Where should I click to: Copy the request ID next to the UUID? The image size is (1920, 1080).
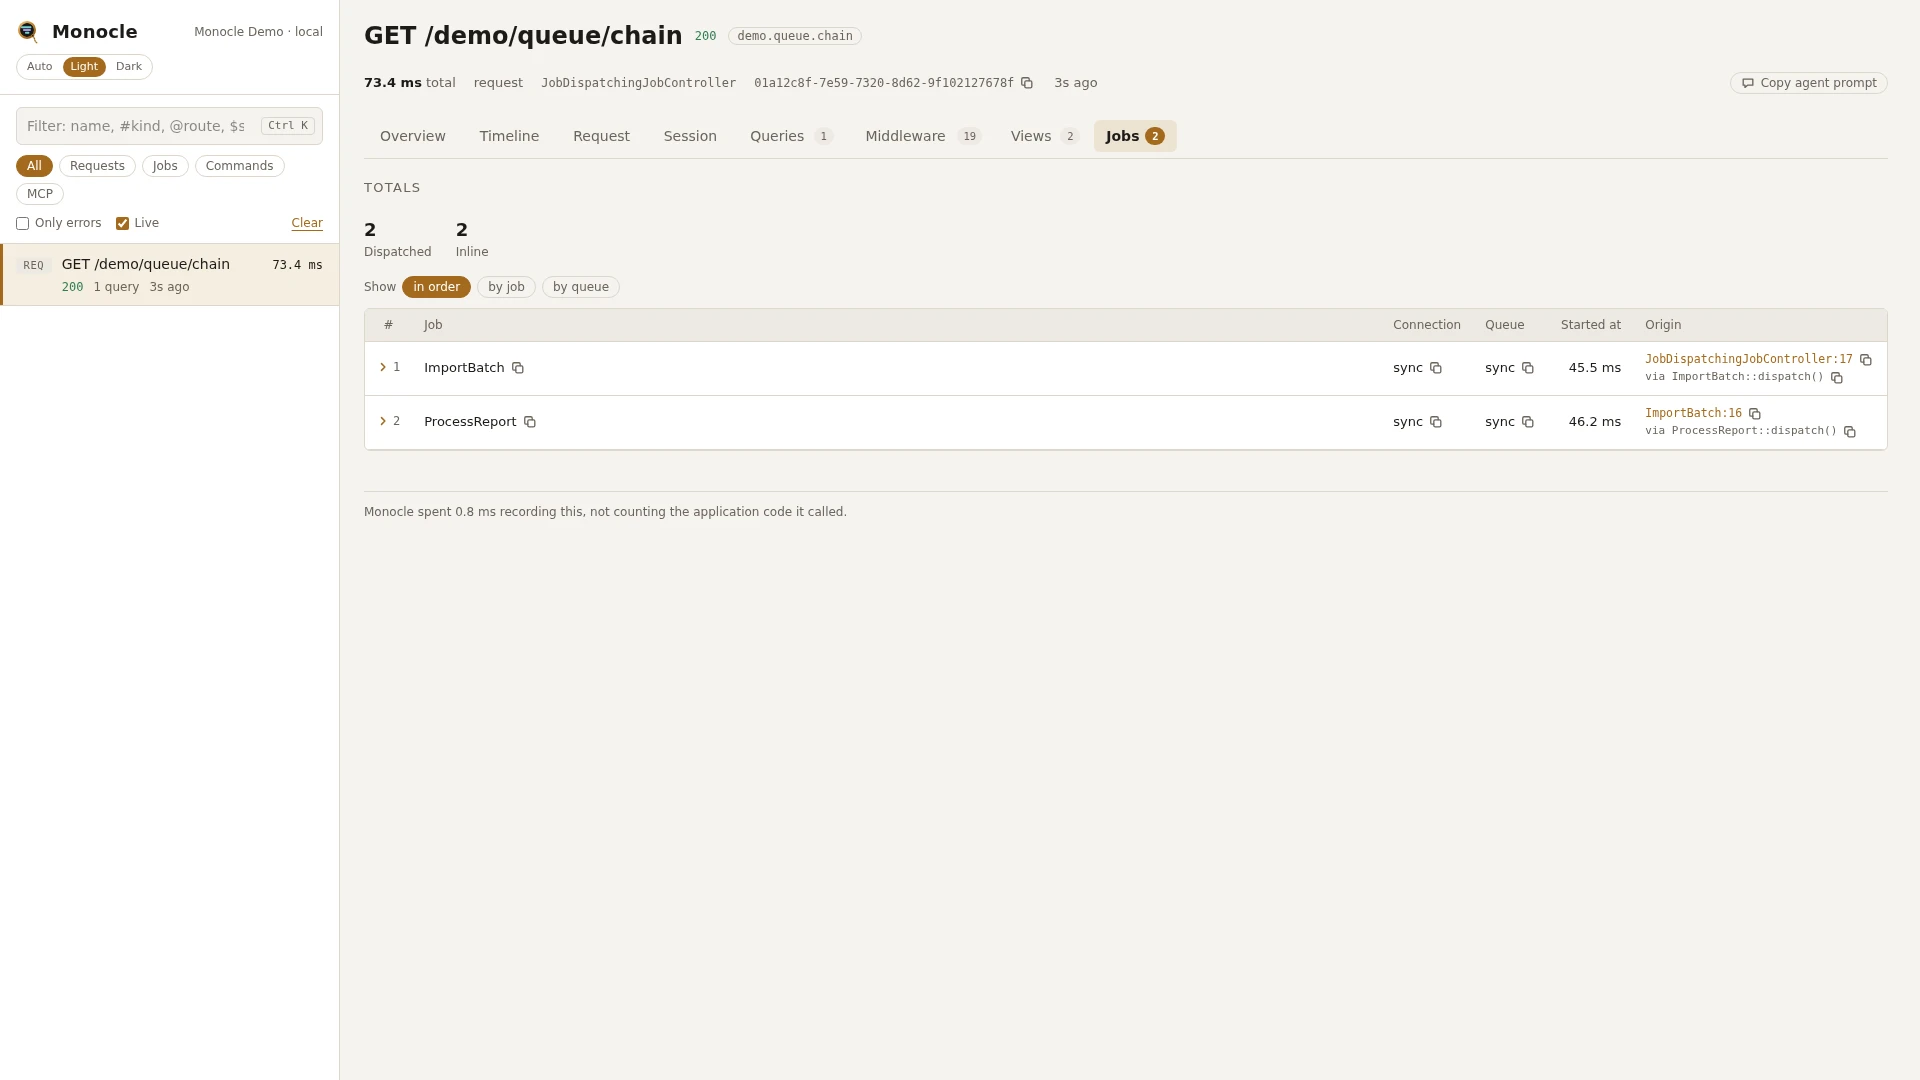[1027, 83]
